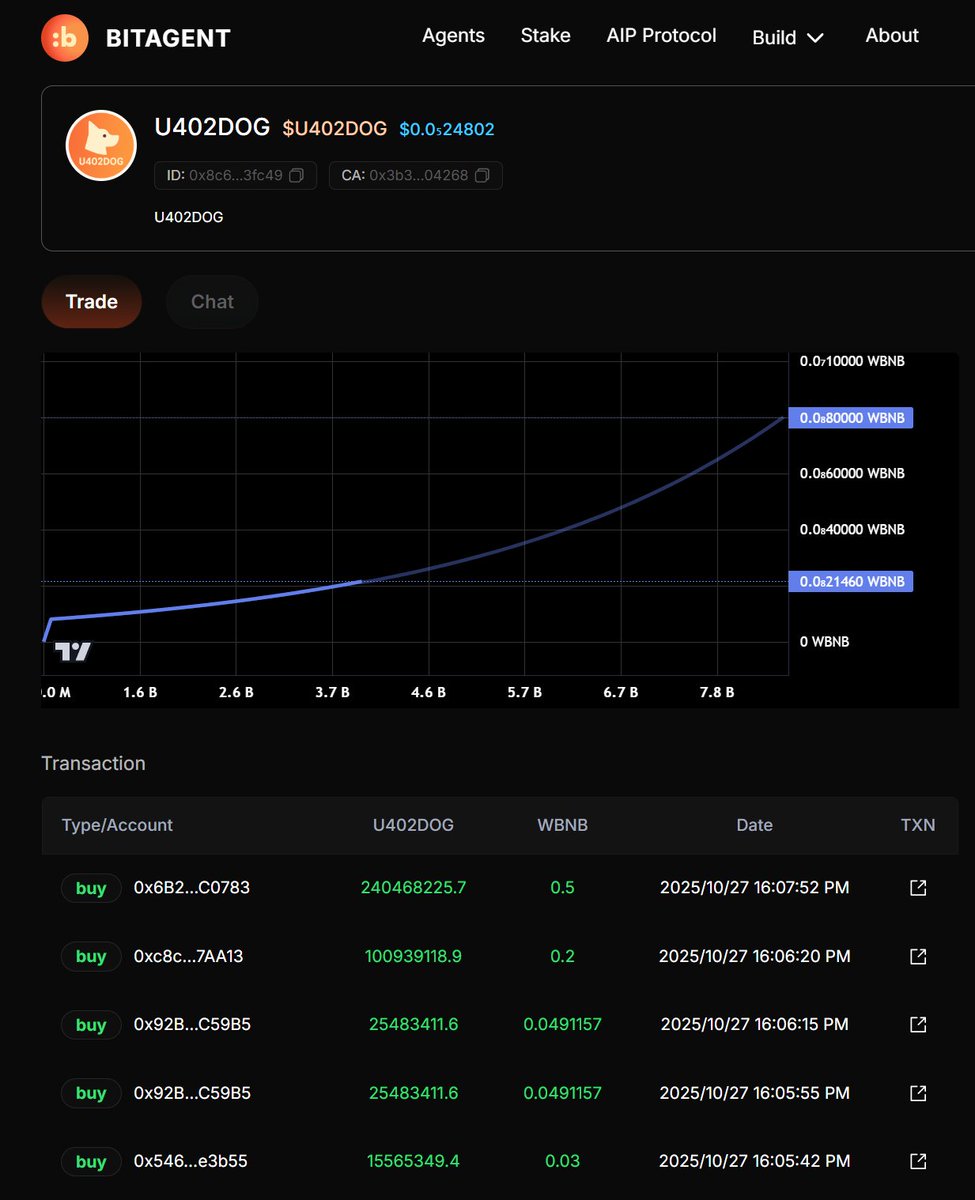Viewport: 975px width, 1200px height.
Task: Go to the Stake page
Action: [545, 36]
